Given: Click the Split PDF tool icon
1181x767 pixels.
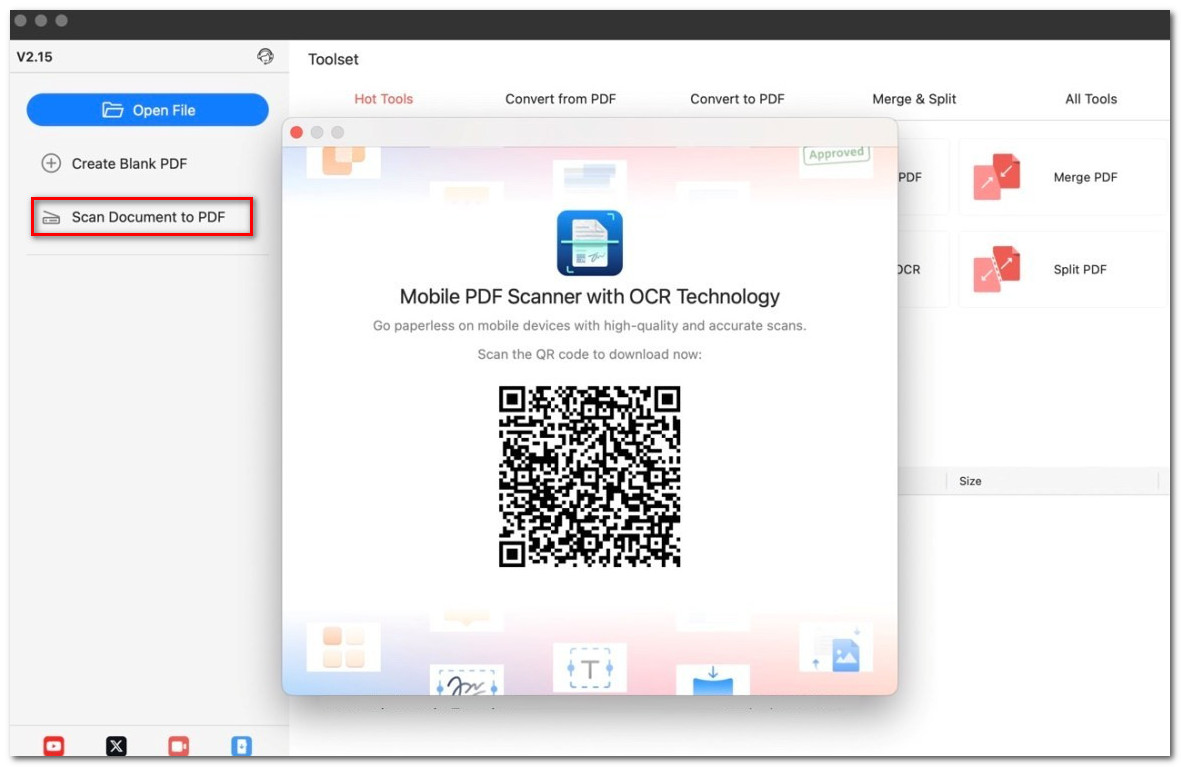Looking at the screenshot, I should 996,270.
